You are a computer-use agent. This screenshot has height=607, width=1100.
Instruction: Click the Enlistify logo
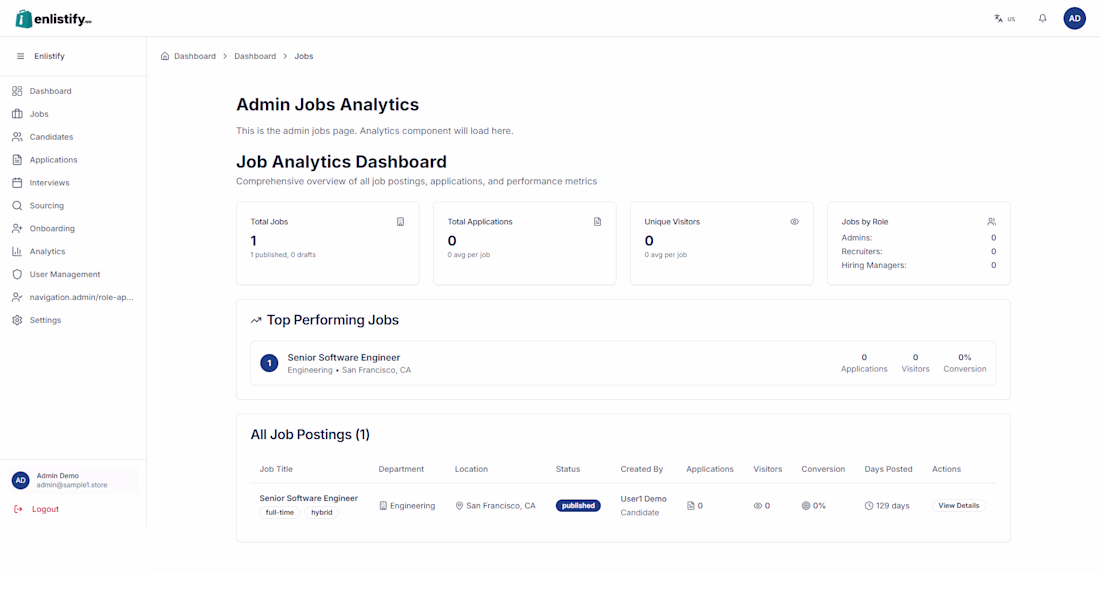pos(53,19)
